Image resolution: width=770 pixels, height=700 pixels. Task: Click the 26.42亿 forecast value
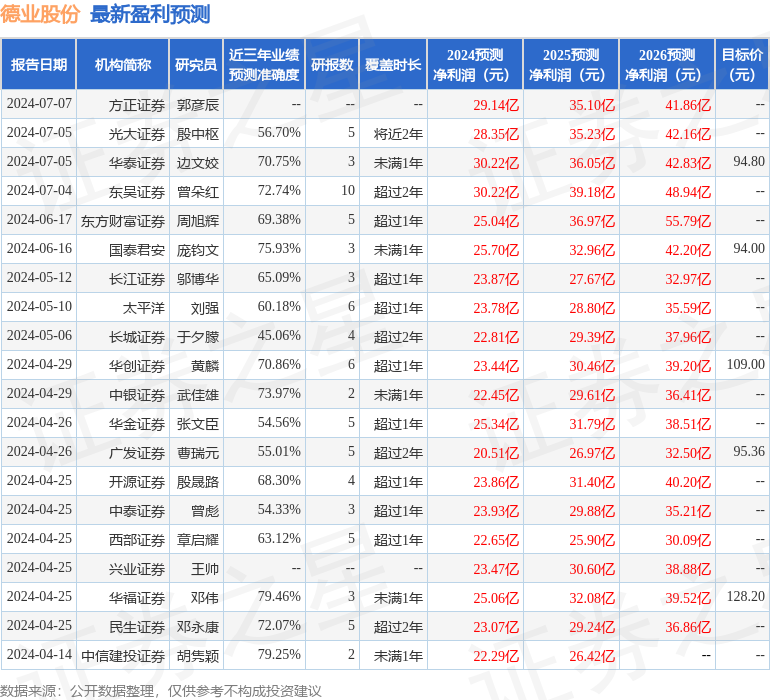tap(592, 656)
